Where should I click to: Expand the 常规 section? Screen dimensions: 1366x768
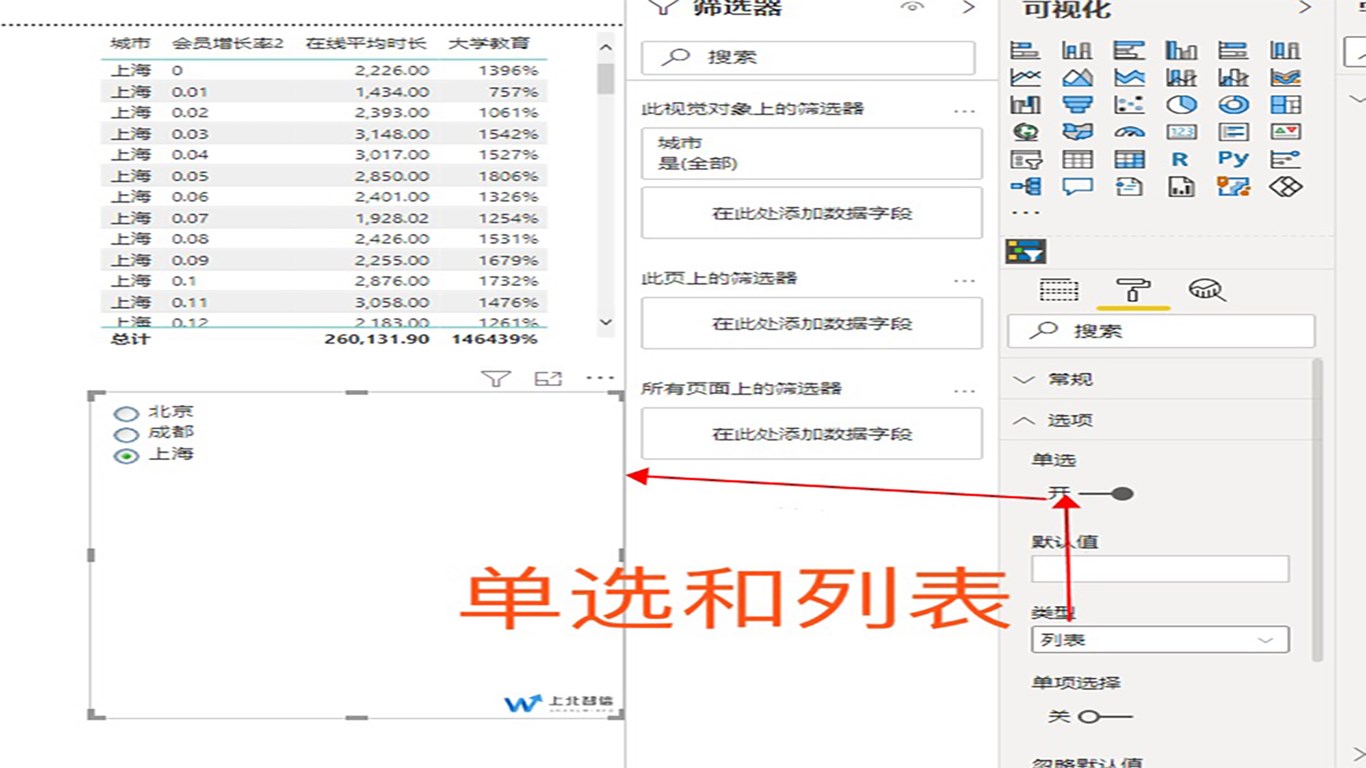click(x=1158, y=379)
